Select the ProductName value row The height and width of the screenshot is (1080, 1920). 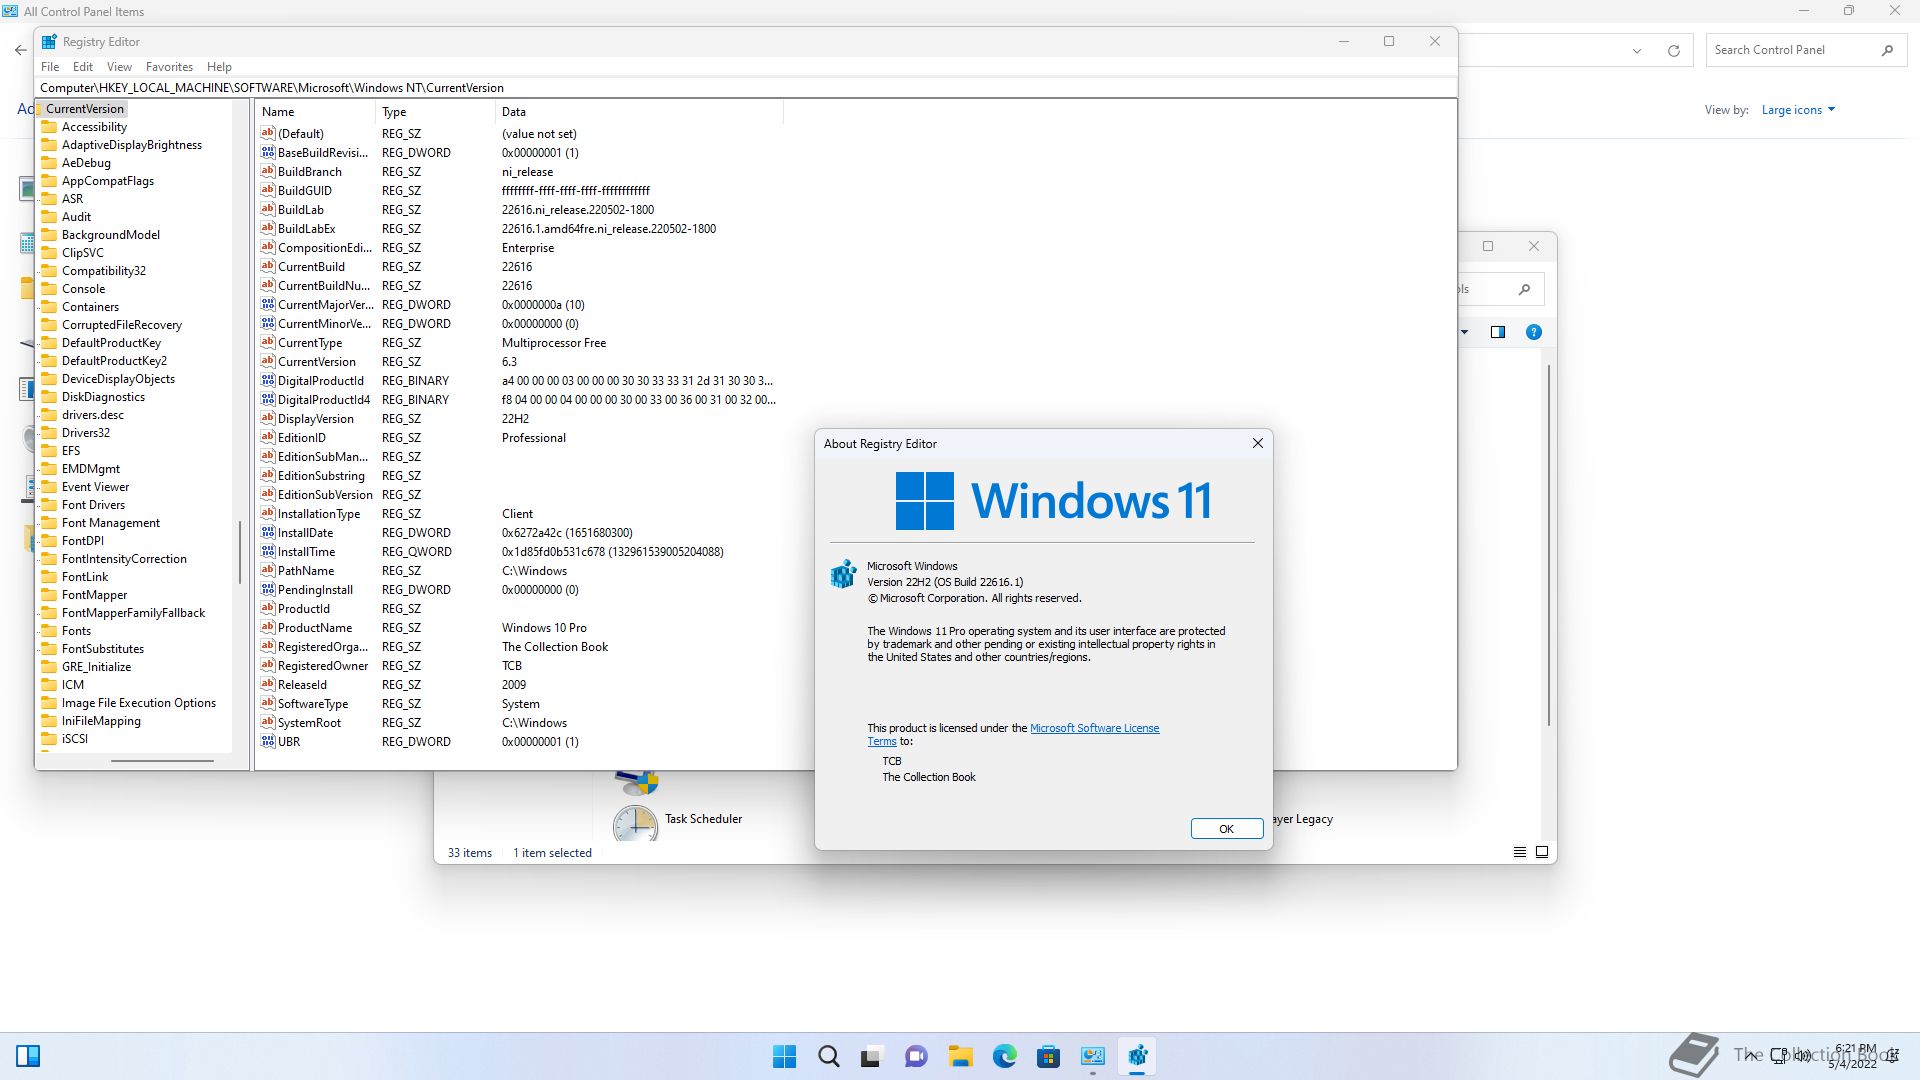519,628
